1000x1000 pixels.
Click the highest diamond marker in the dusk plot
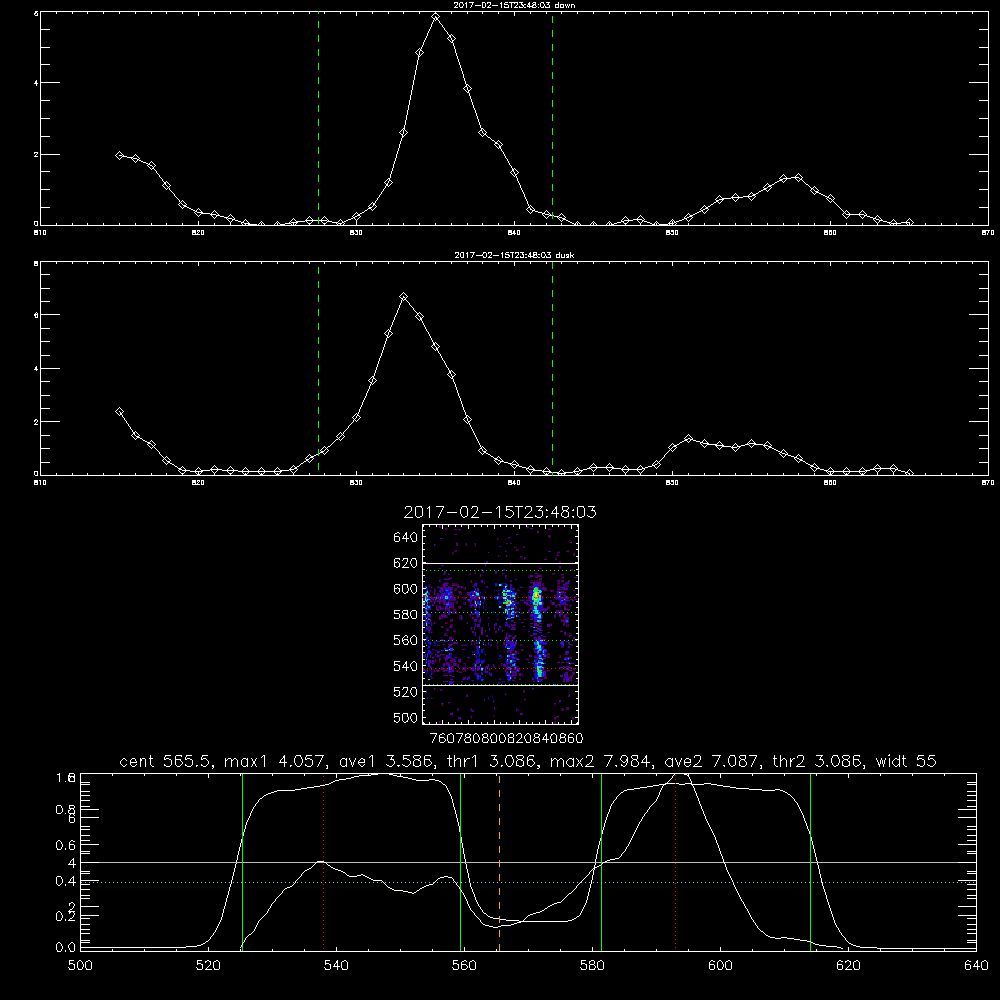(x=404, y=297)
